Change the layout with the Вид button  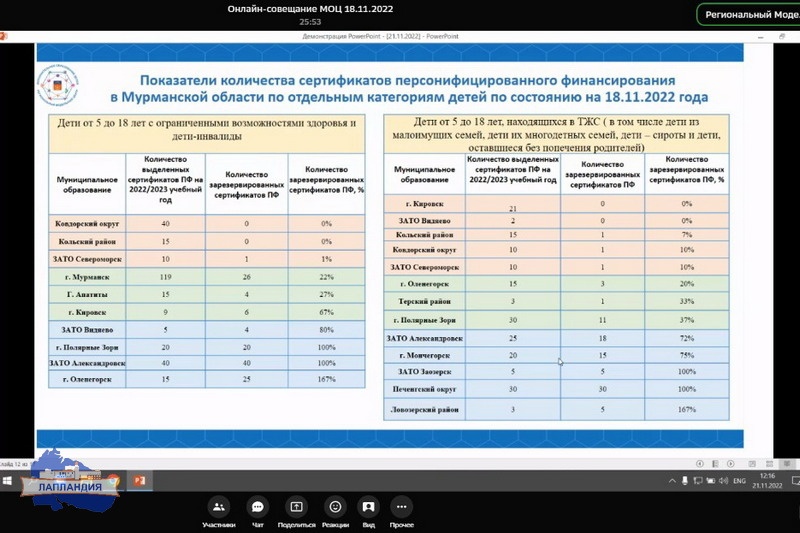[x=368, y=512]
